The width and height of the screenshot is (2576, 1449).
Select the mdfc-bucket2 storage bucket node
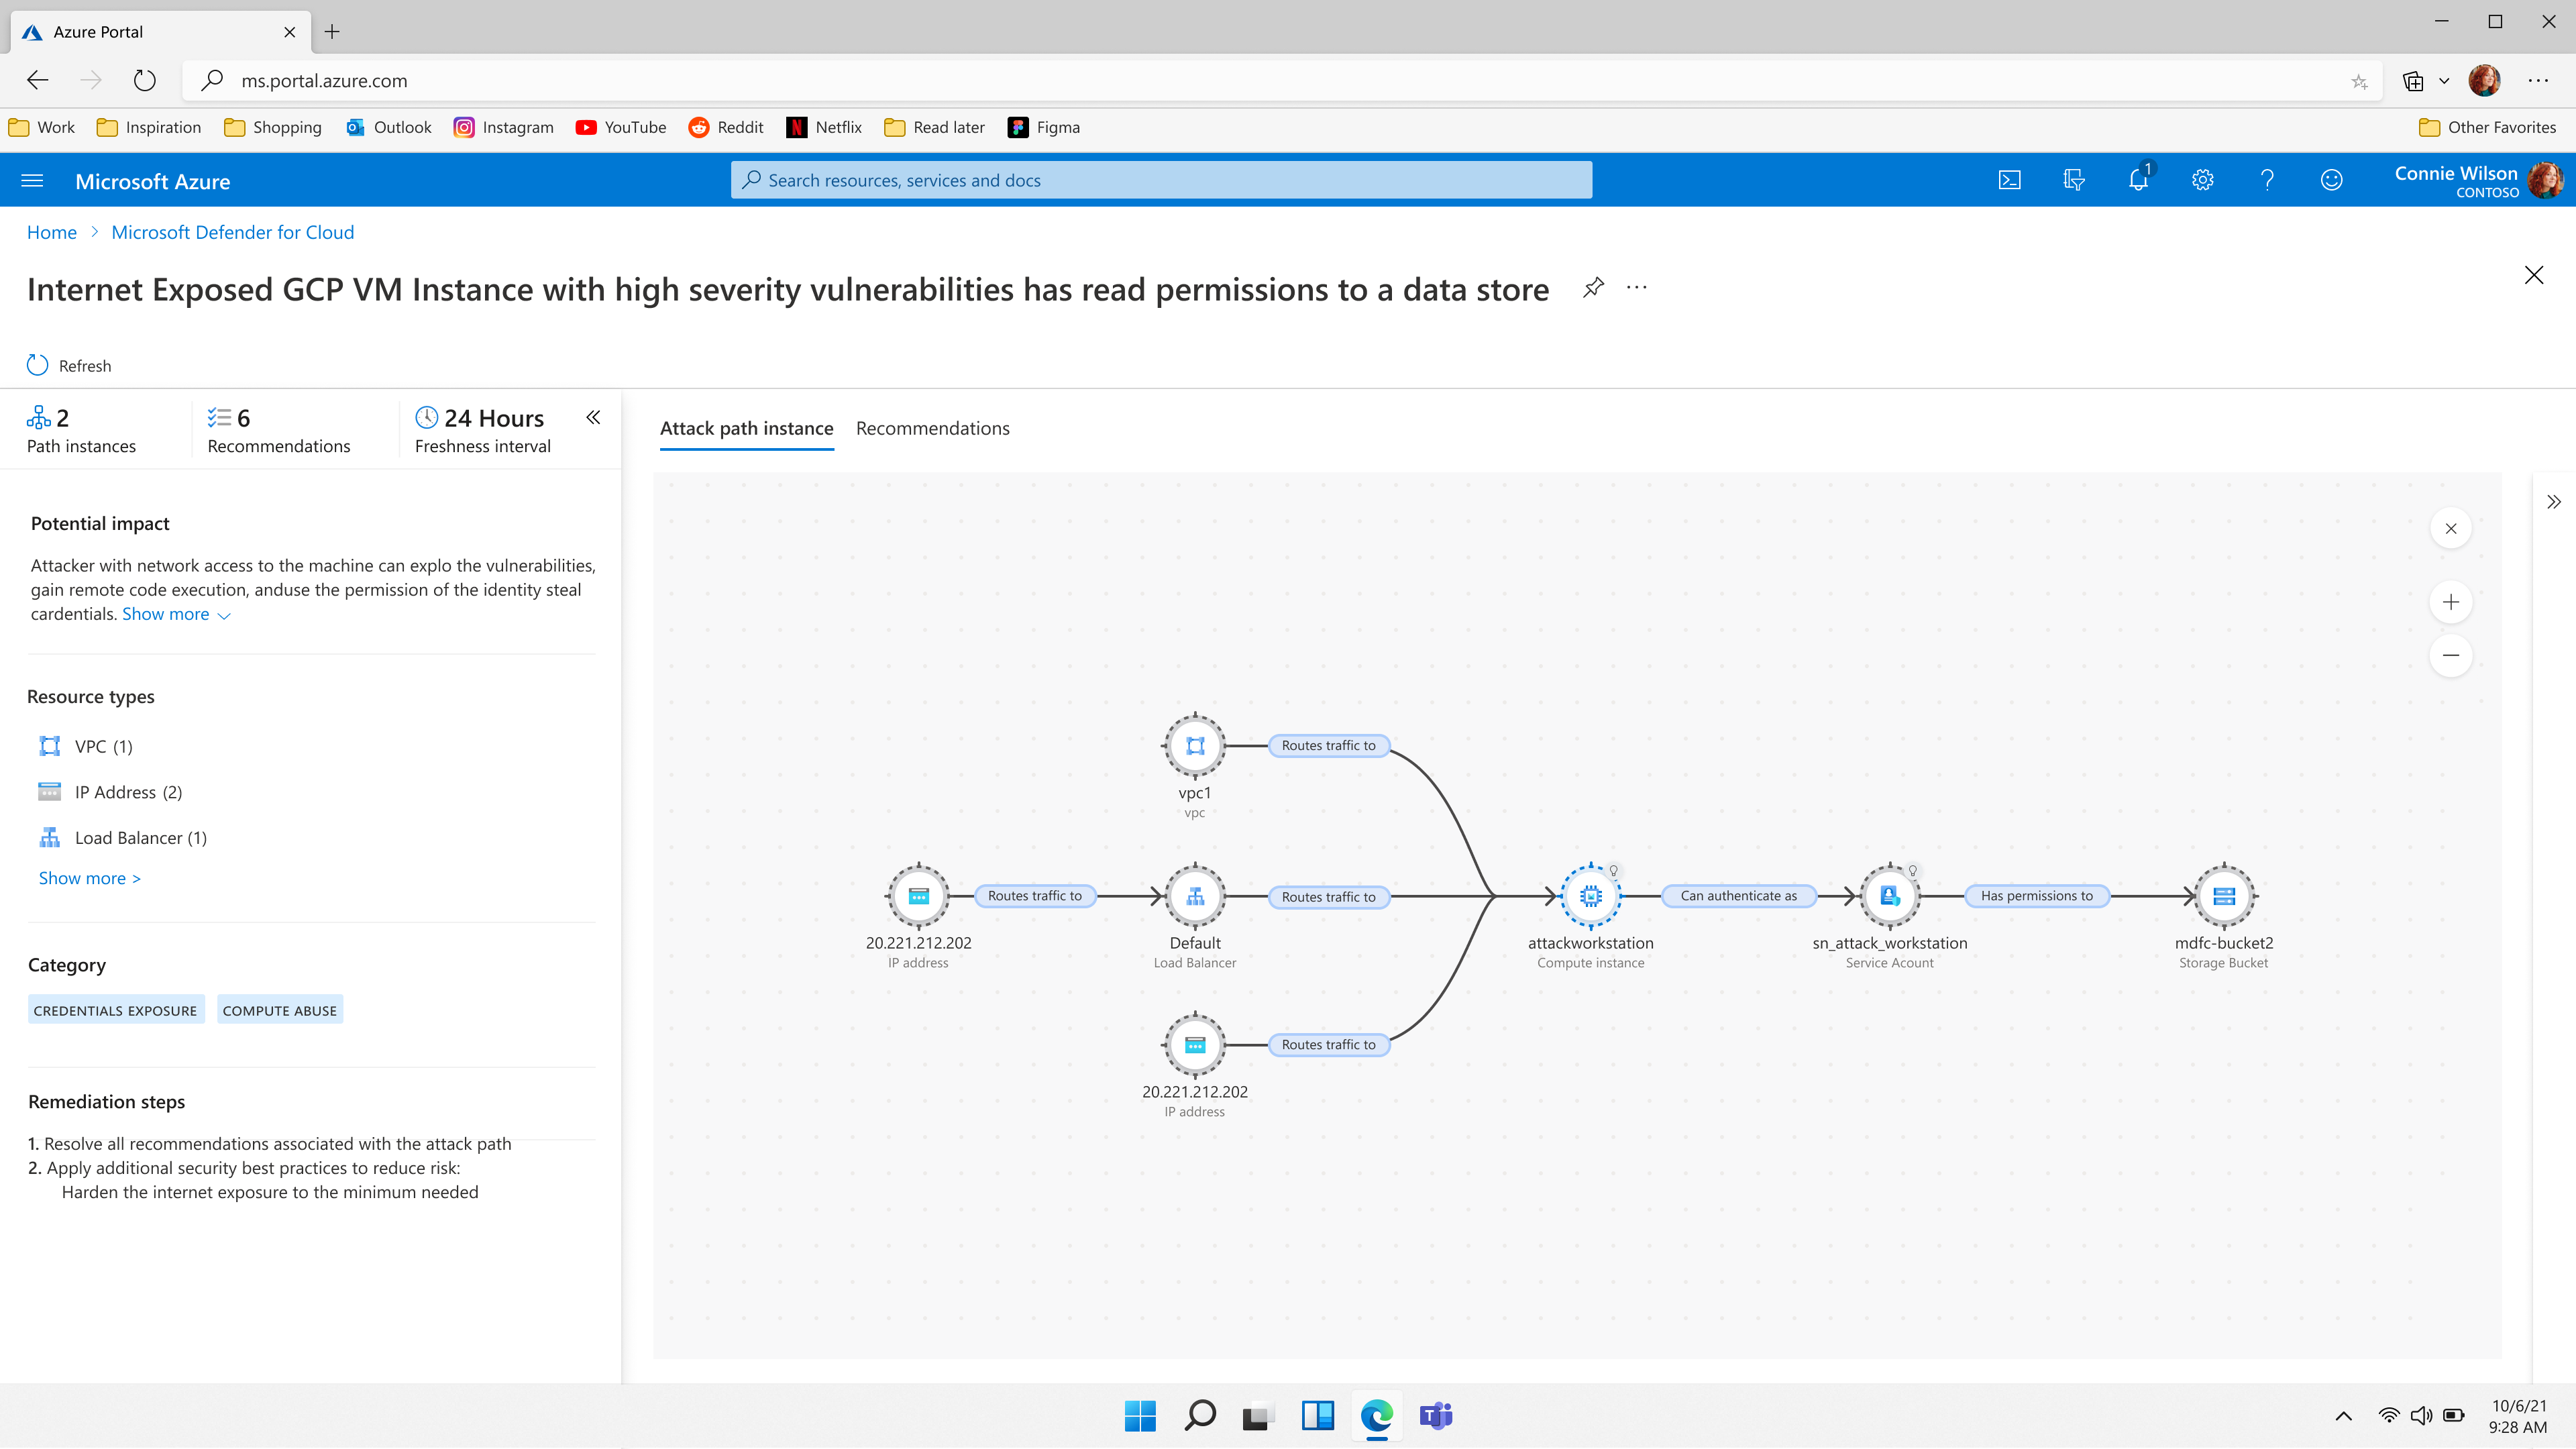click(2223, 896)
